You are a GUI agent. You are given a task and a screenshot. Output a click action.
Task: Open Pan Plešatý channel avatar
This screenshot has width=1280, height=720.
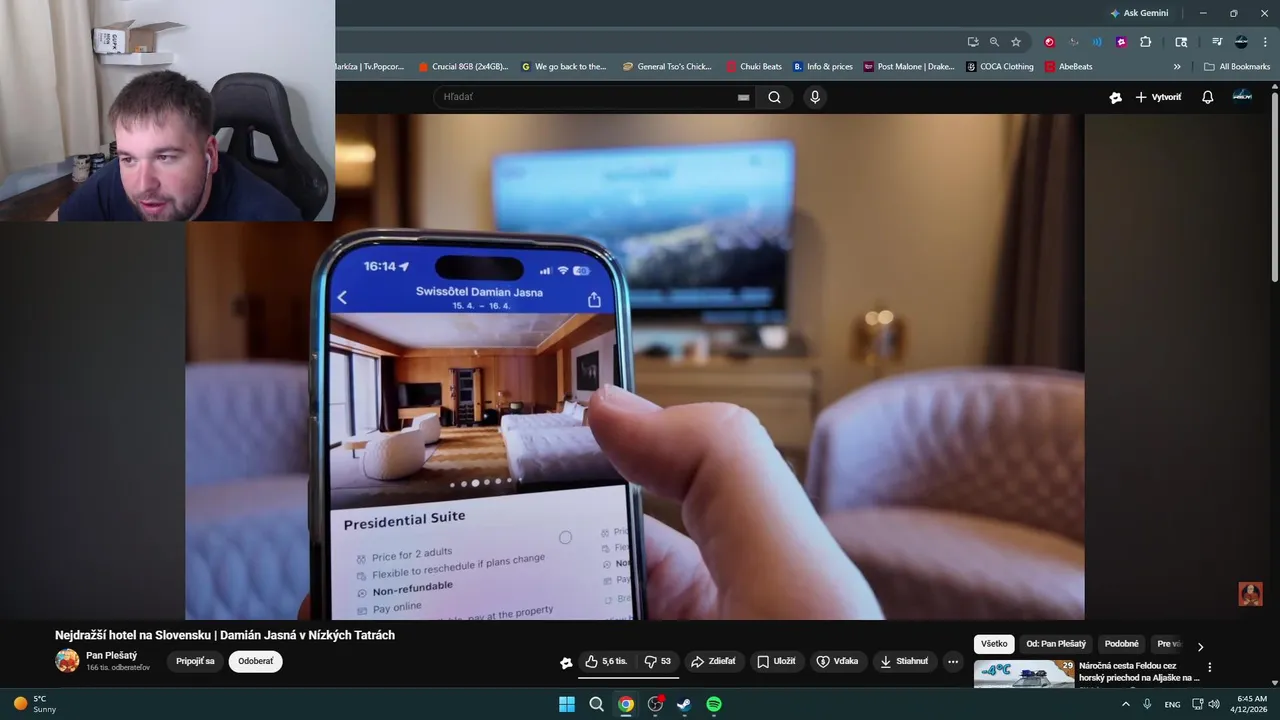67,661
